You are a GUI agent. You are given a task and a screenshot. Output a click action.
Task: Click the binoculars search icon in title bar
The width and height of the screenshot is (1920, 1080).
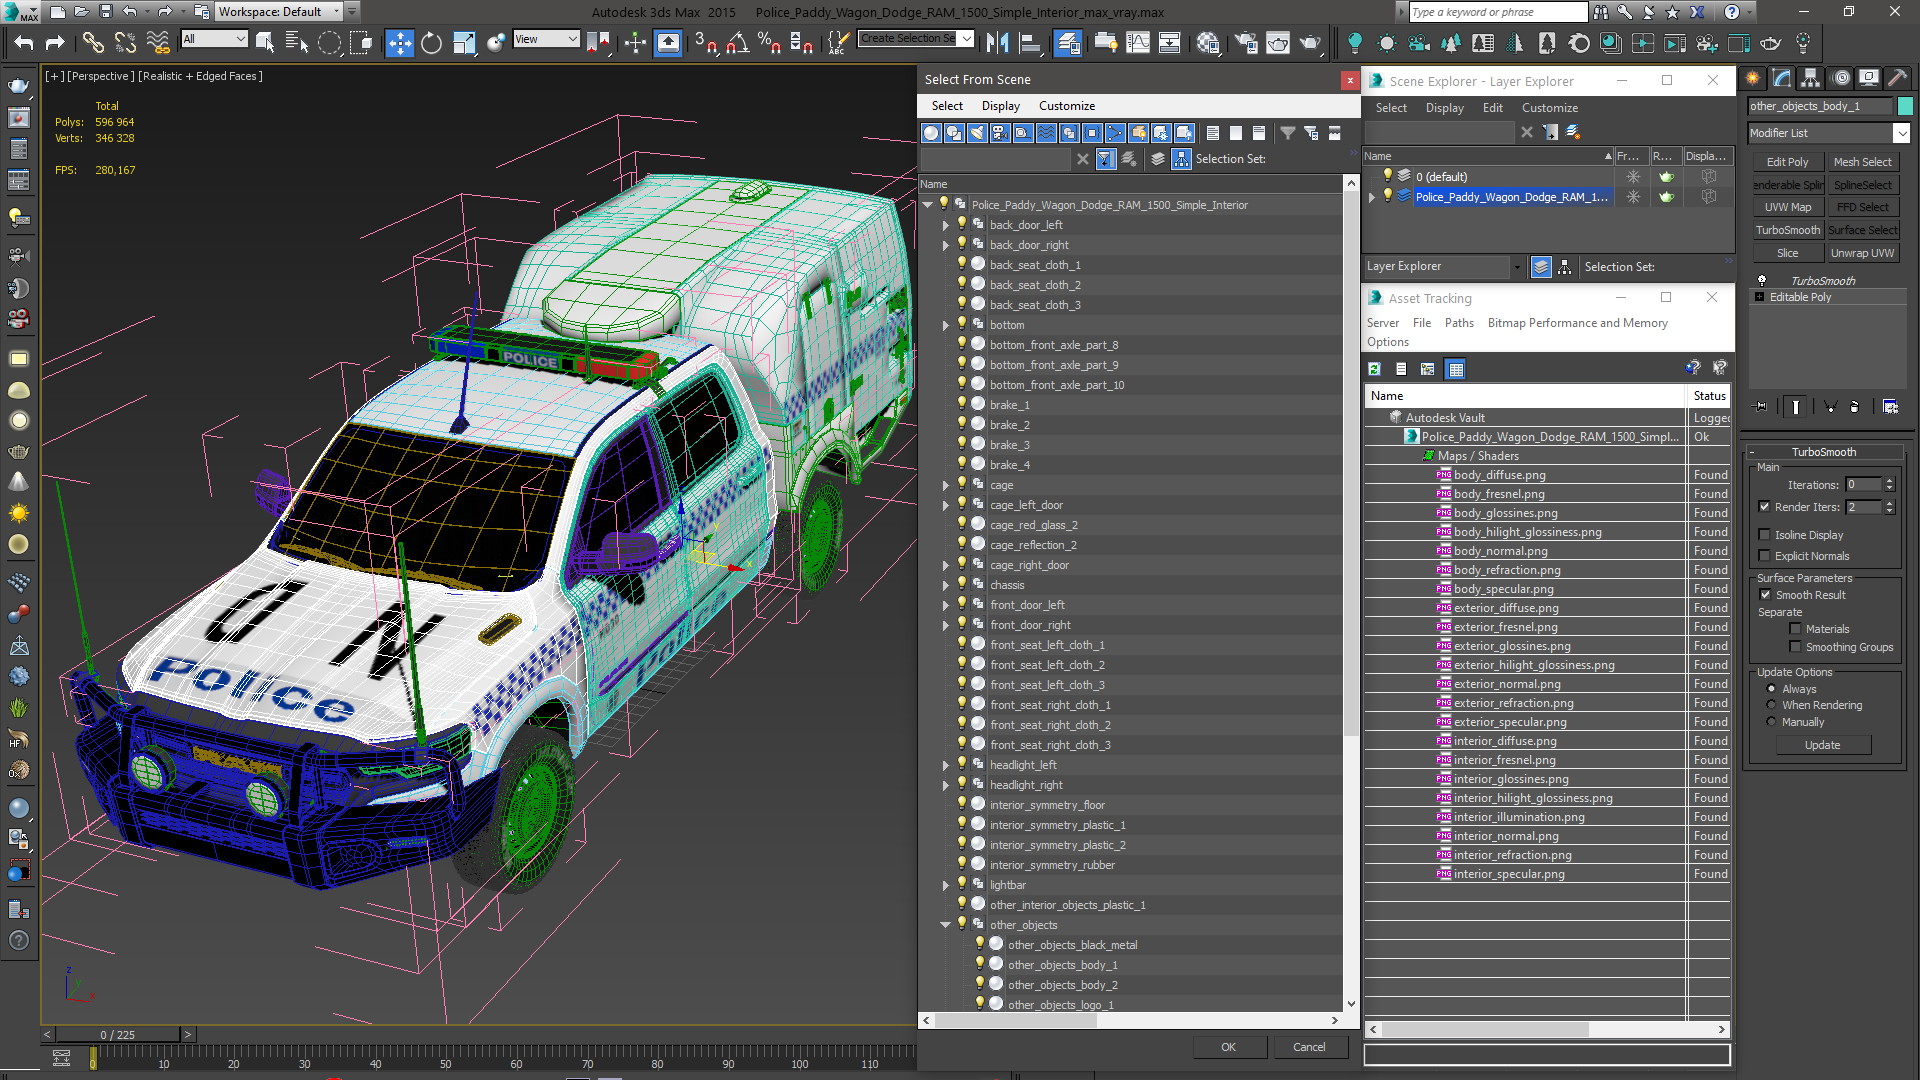1601,12
